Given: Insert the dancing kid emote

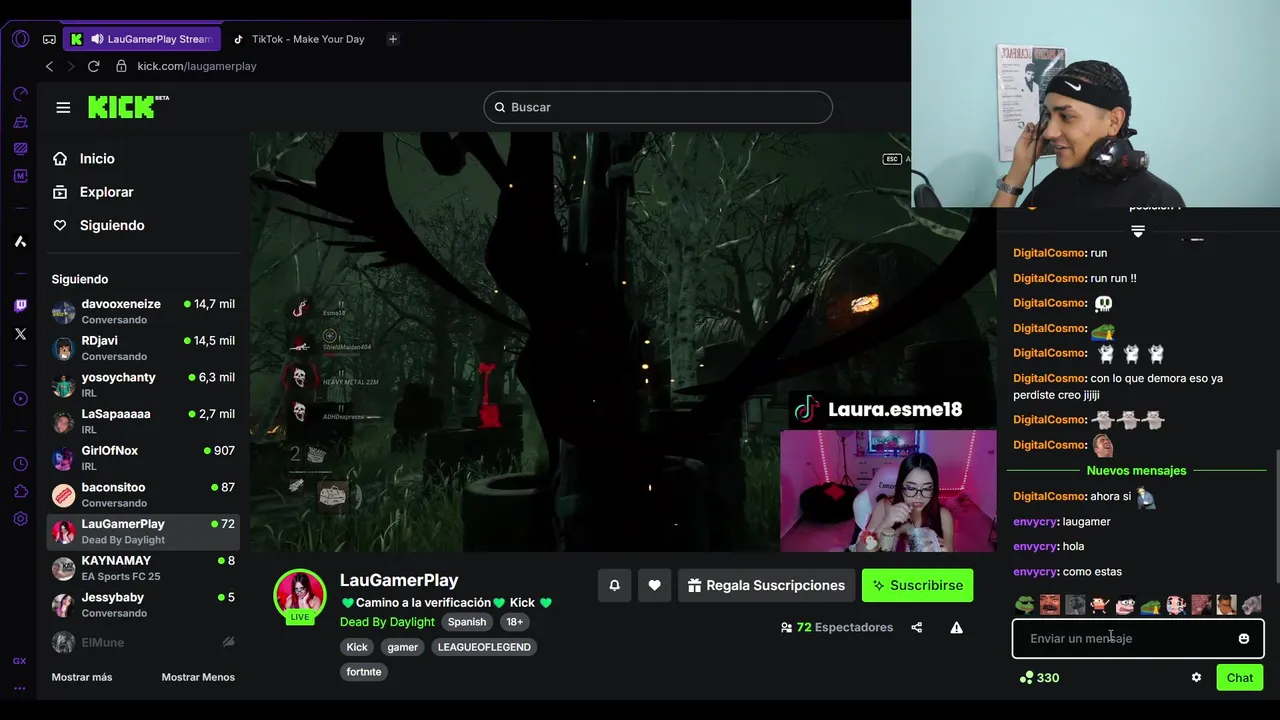Looking at the screenshot, I should 1100,604.
